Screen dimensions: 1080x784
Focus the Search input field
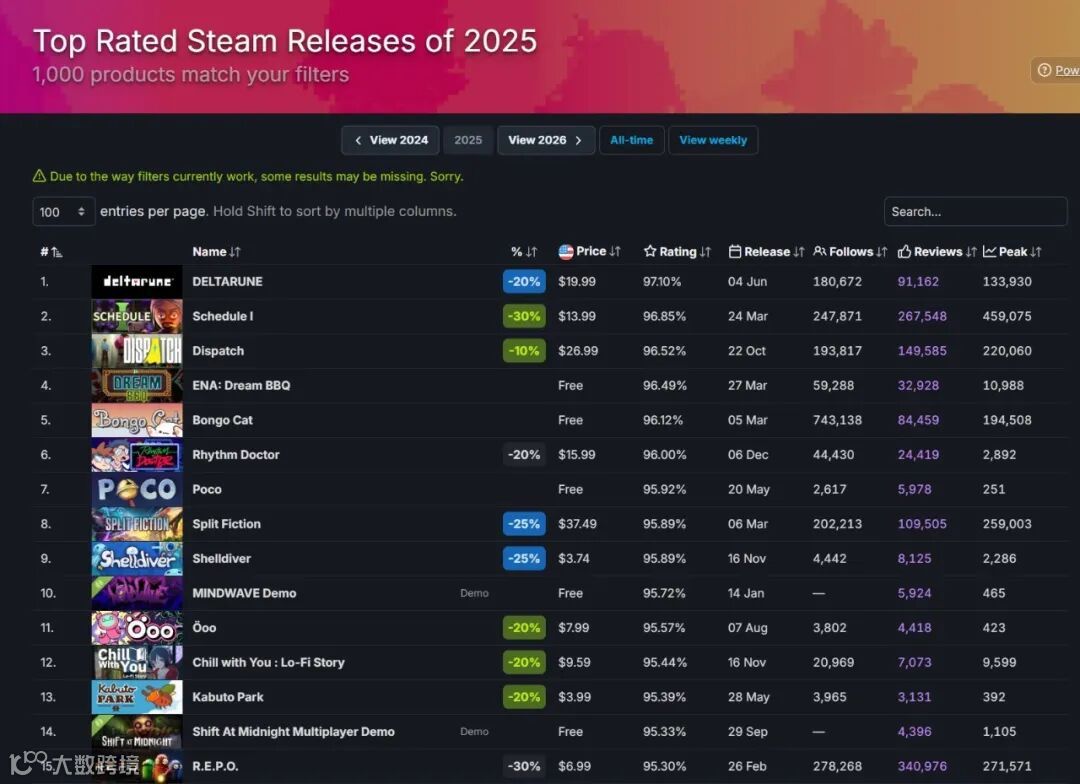coord(975,212)
